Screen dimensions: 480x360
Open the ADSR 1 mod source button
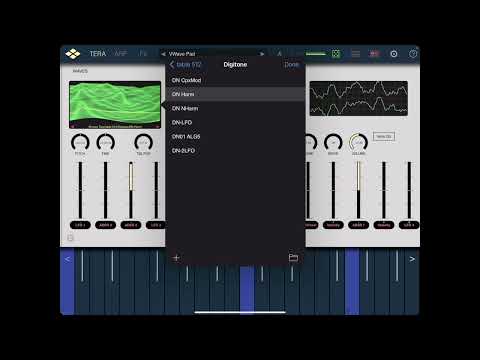[x=358, y=225]
